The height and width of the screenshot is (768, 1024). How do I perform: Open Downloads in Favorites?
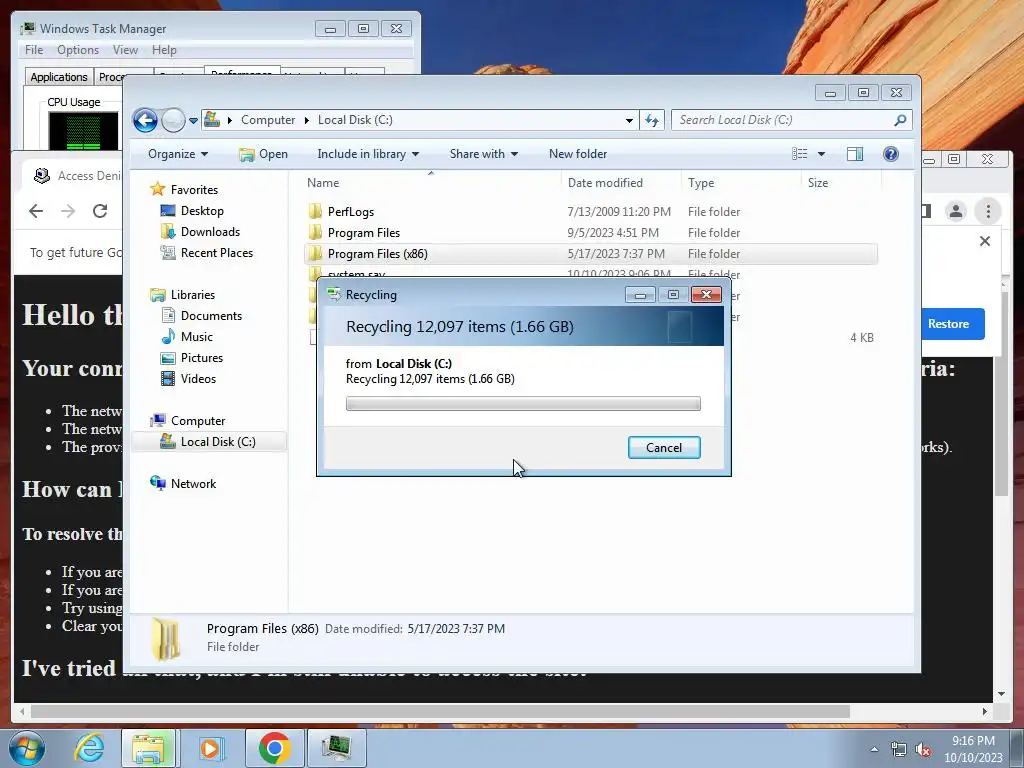[210, 232]
